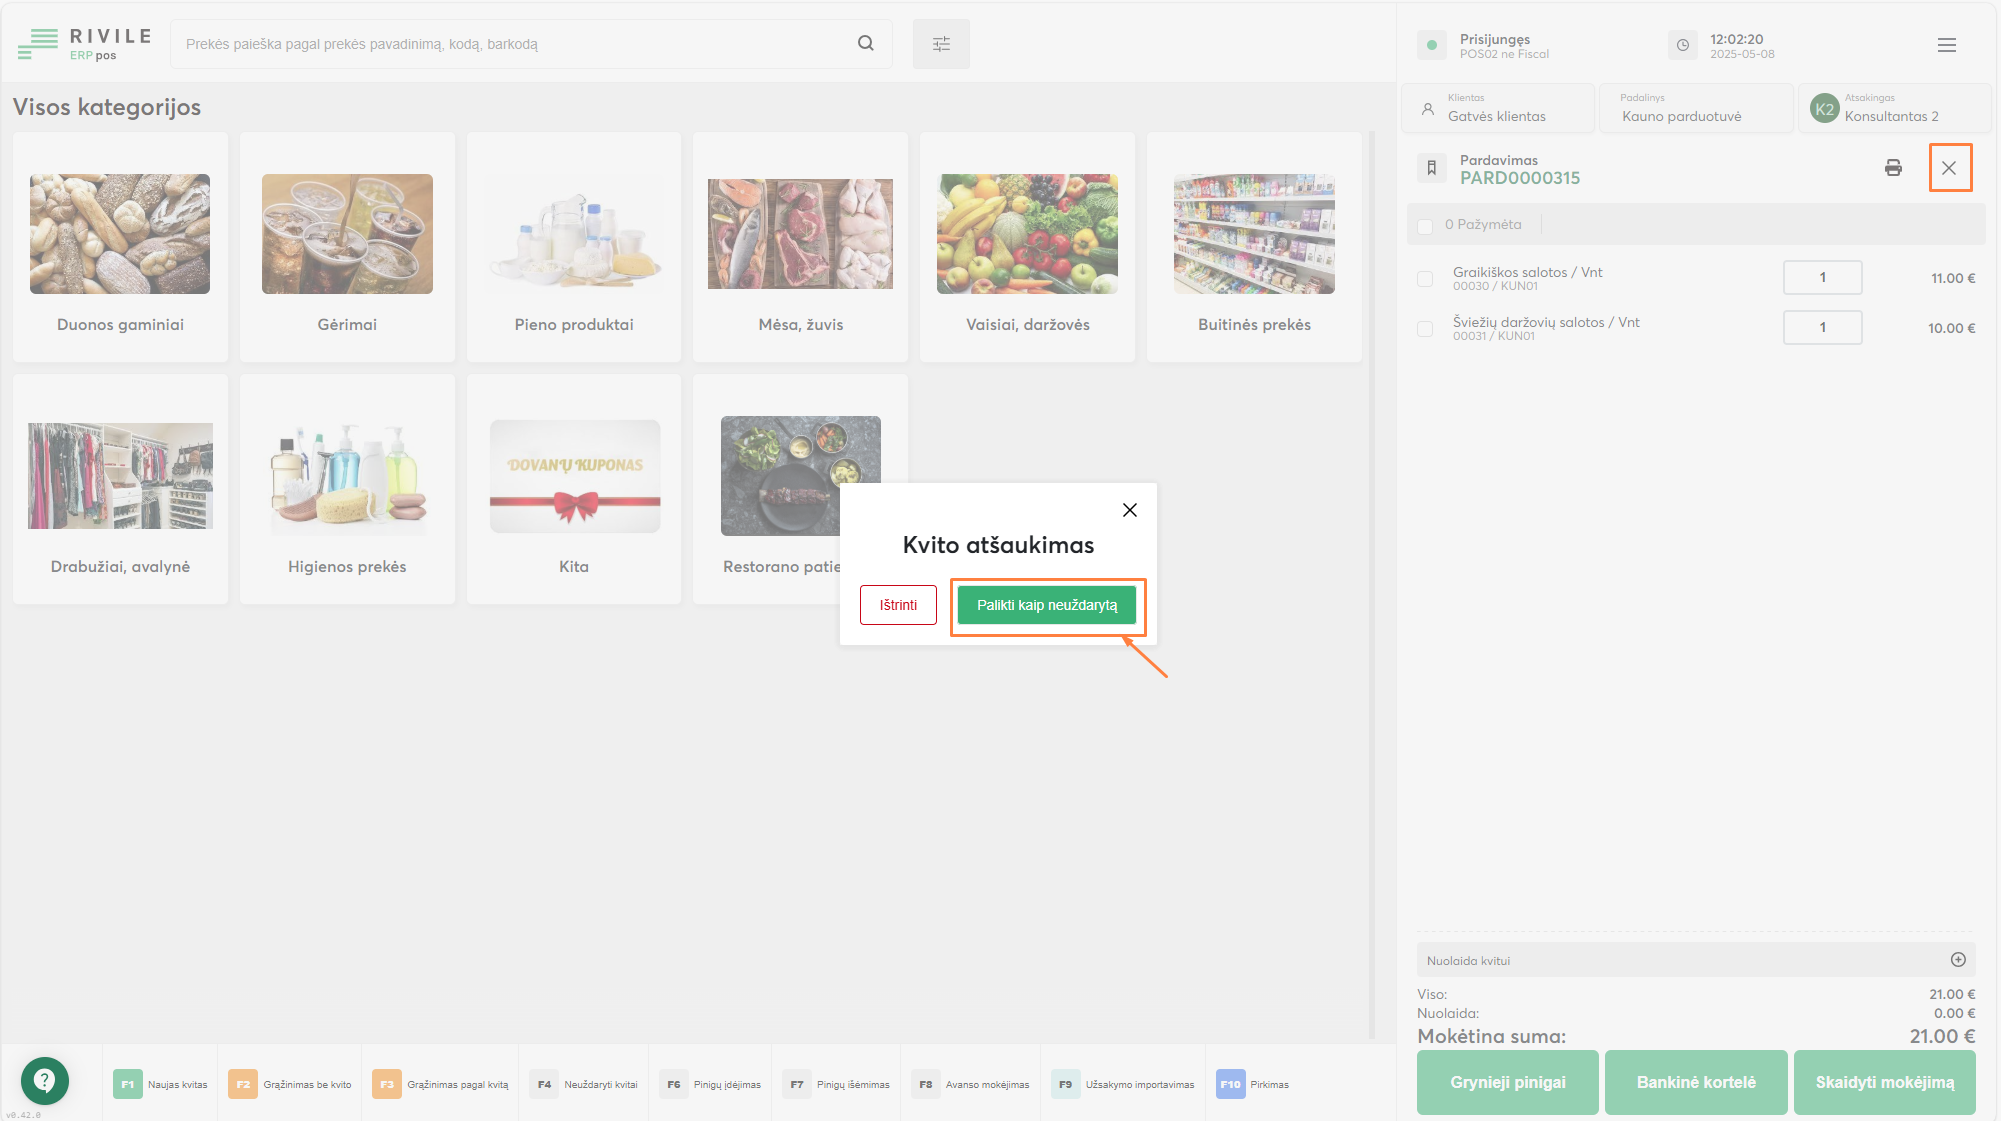Click the Gėrimai category thumbnail
This screenshot has width=2001, height=1121.
pos(347,234)
